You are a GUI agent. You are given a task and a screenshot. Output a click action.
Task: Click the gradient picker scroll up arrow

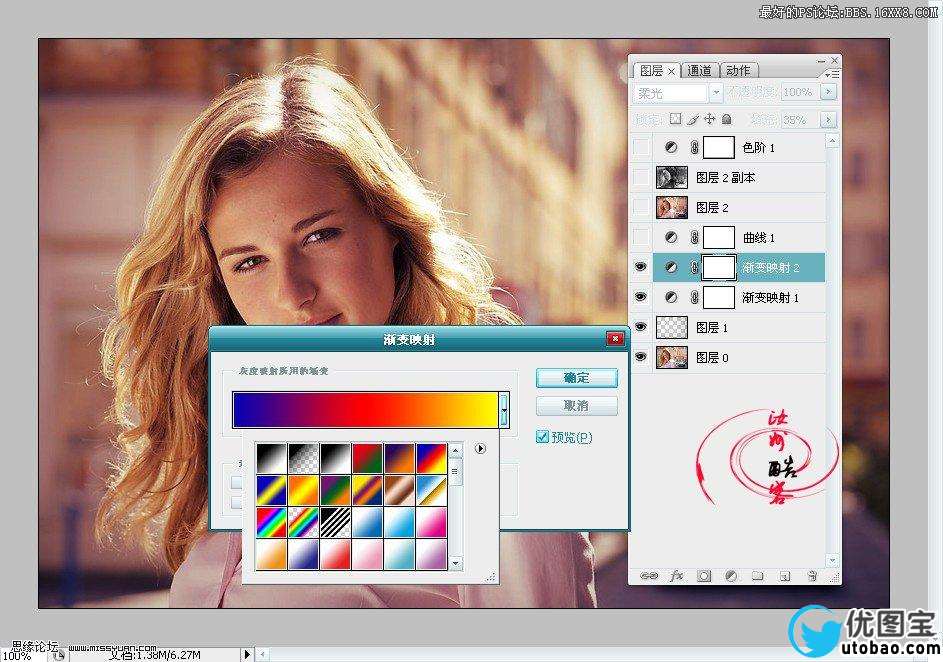[x=455, y=450]
